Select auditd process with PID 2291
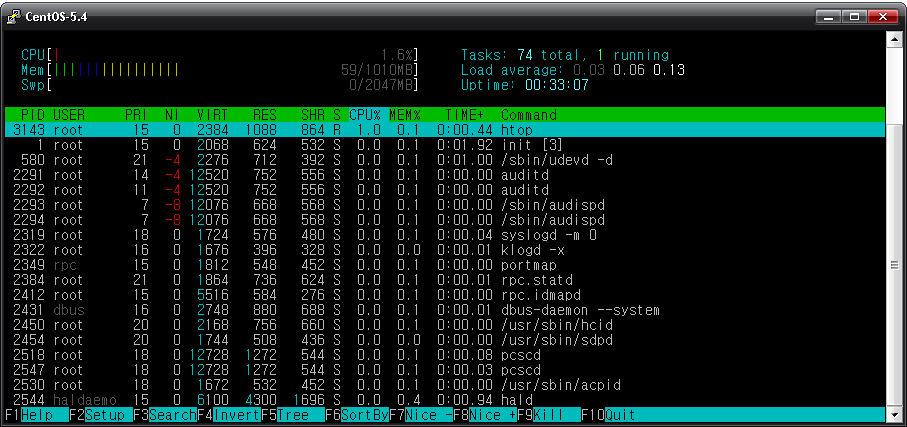The image size is (907, 427). pos(445,175)
